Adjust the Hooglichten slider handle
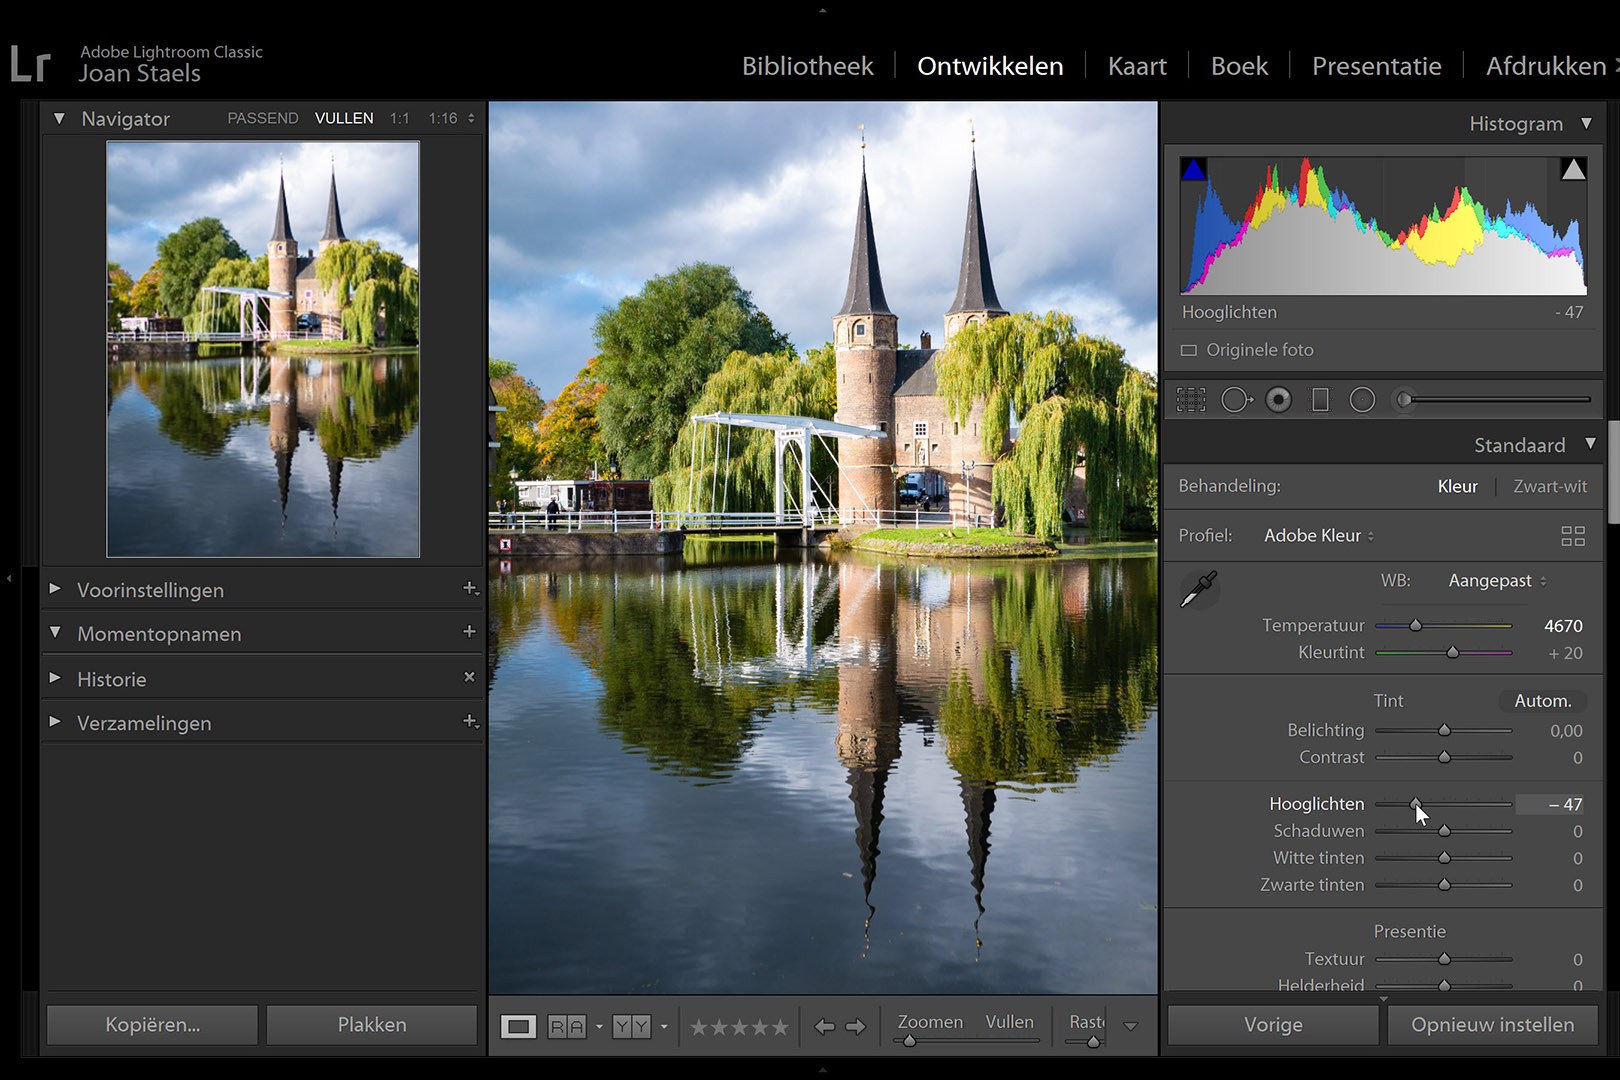This screenshot has height=1080, width=1620. tap(1415, 803)
